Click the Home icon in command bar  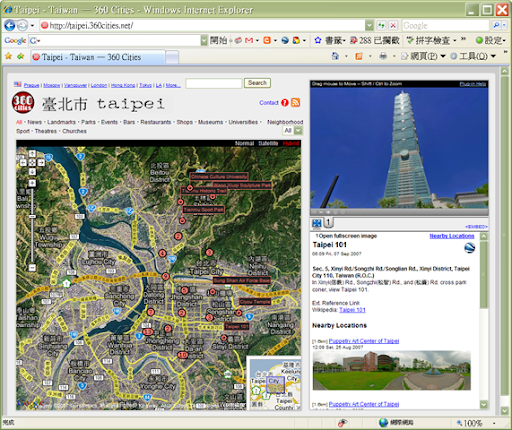(335, 56)
